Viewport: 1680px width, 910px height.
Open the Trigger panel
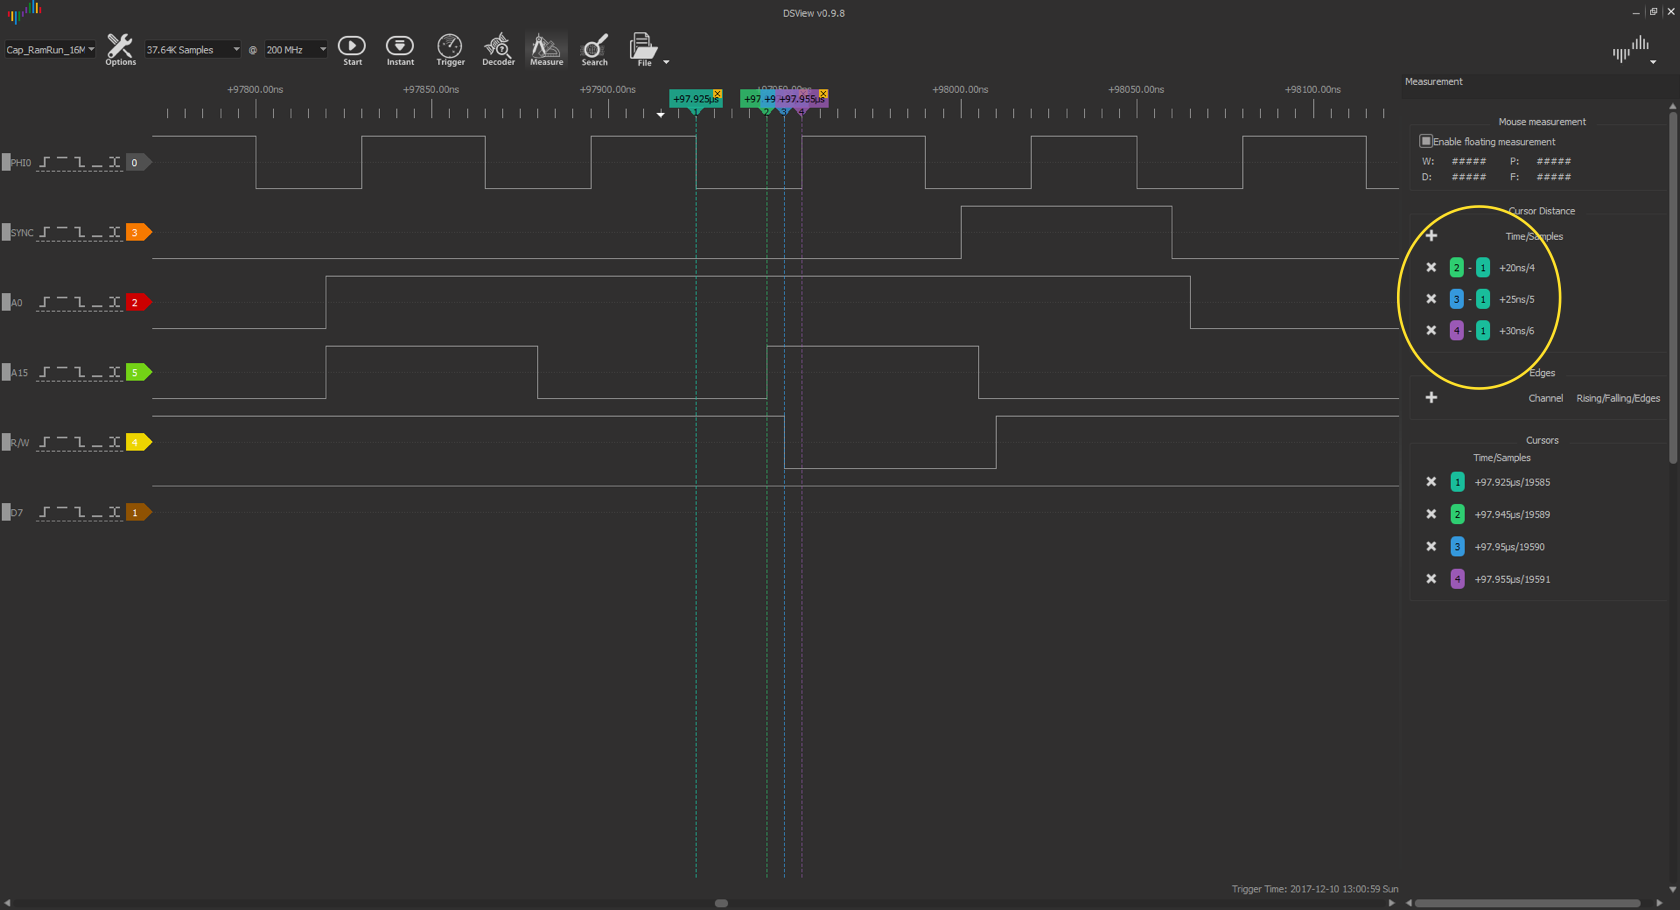pos(450,49)
